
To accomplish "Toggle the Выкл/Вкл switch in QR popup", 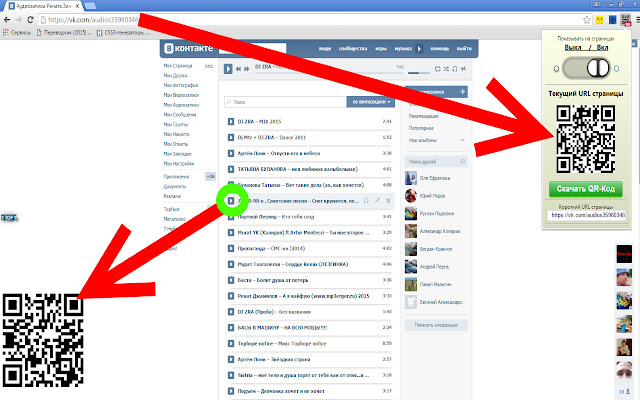I will [x=586, y=68].
